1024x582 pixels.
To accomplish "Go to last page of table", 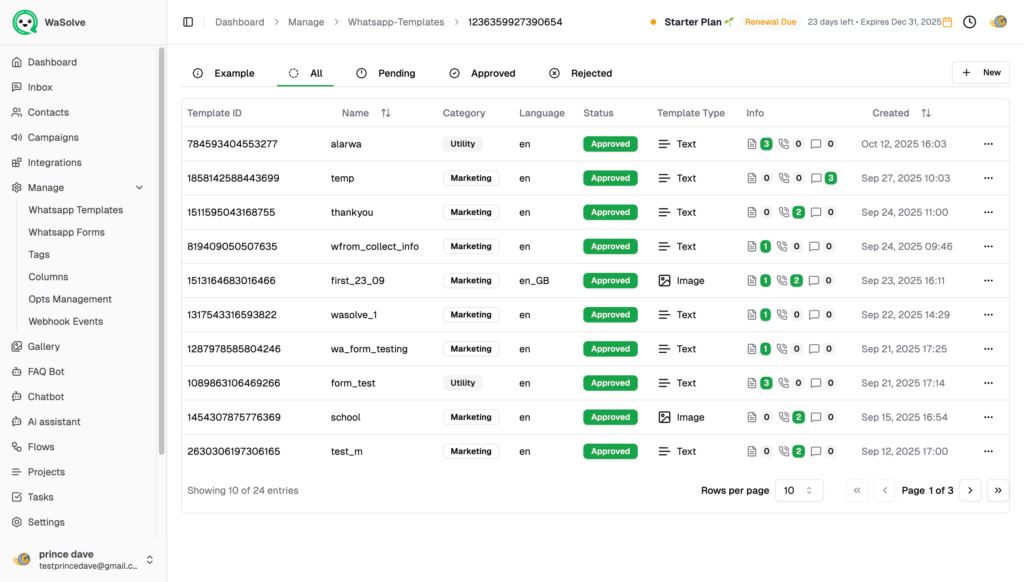I will 997,490.
